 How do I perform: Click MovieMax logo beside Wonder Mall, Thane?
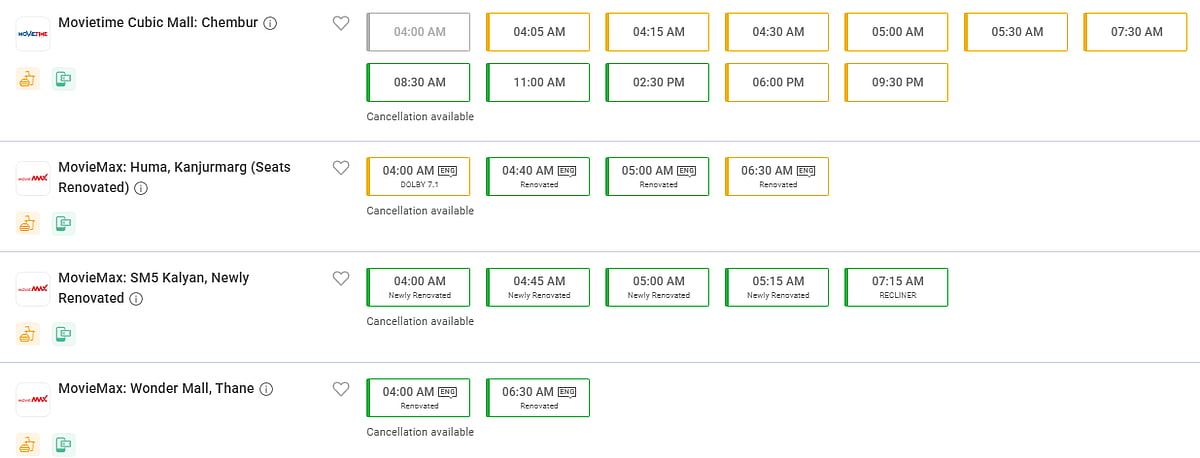(33, 399)
